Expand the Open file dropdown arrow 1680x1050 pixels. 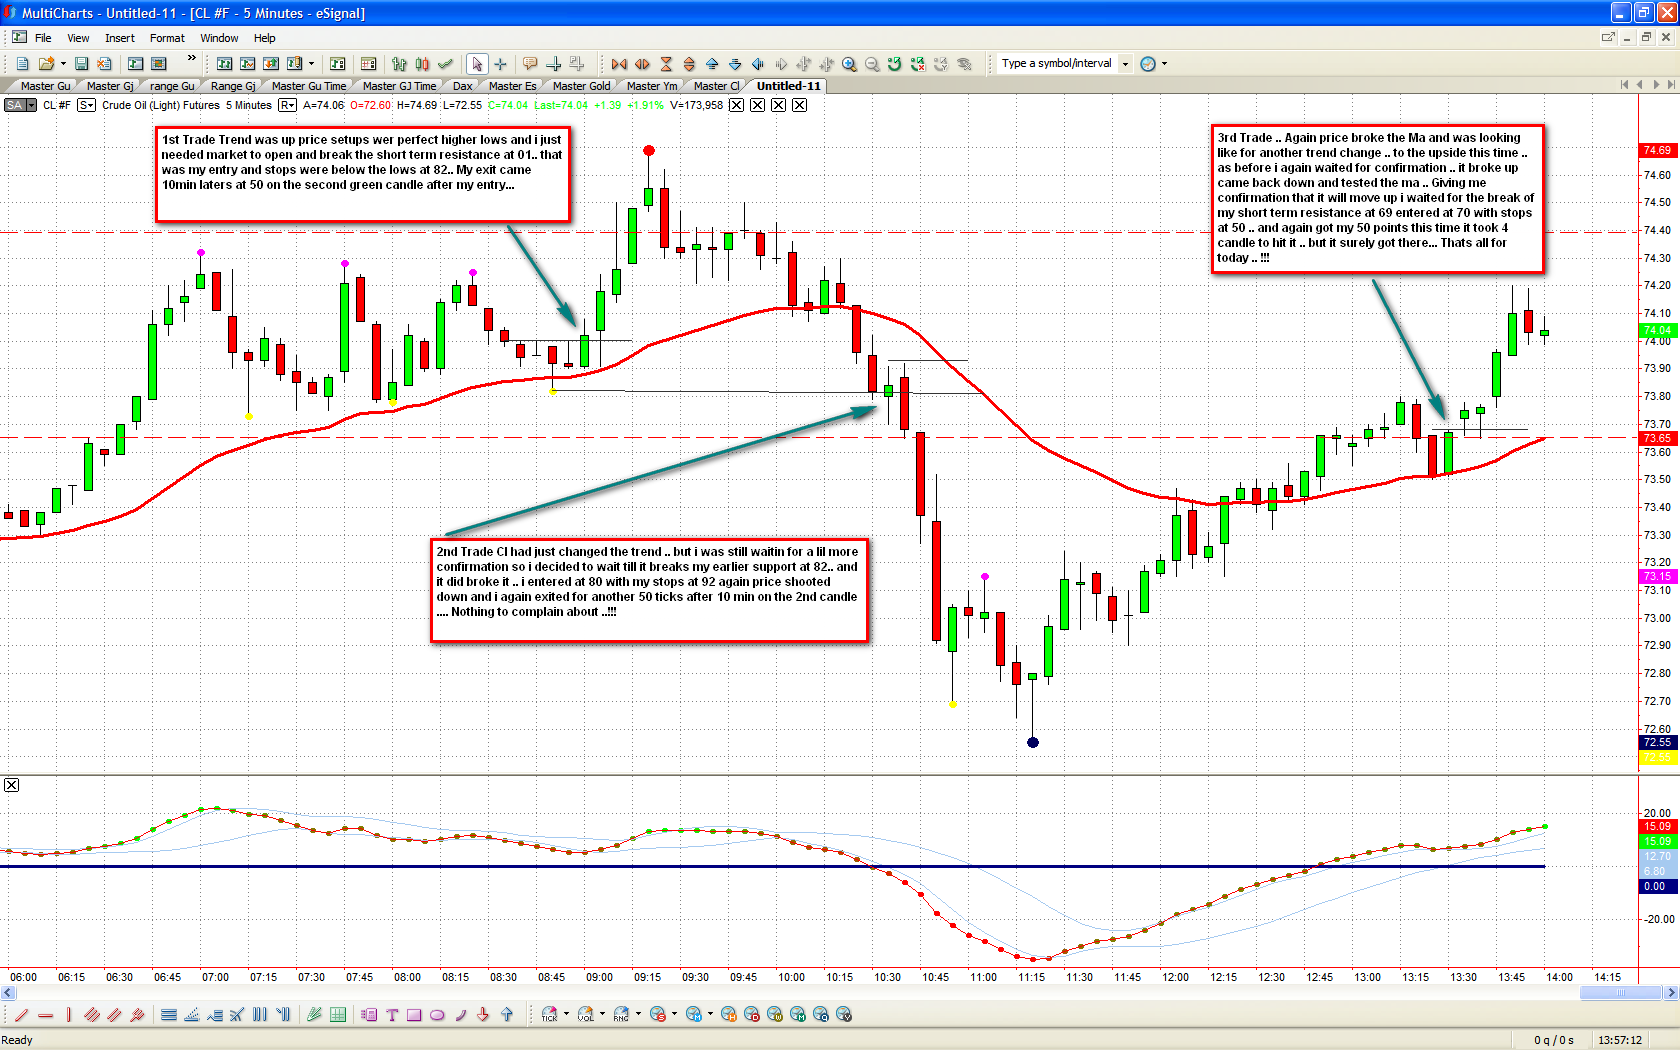(63, 63)
